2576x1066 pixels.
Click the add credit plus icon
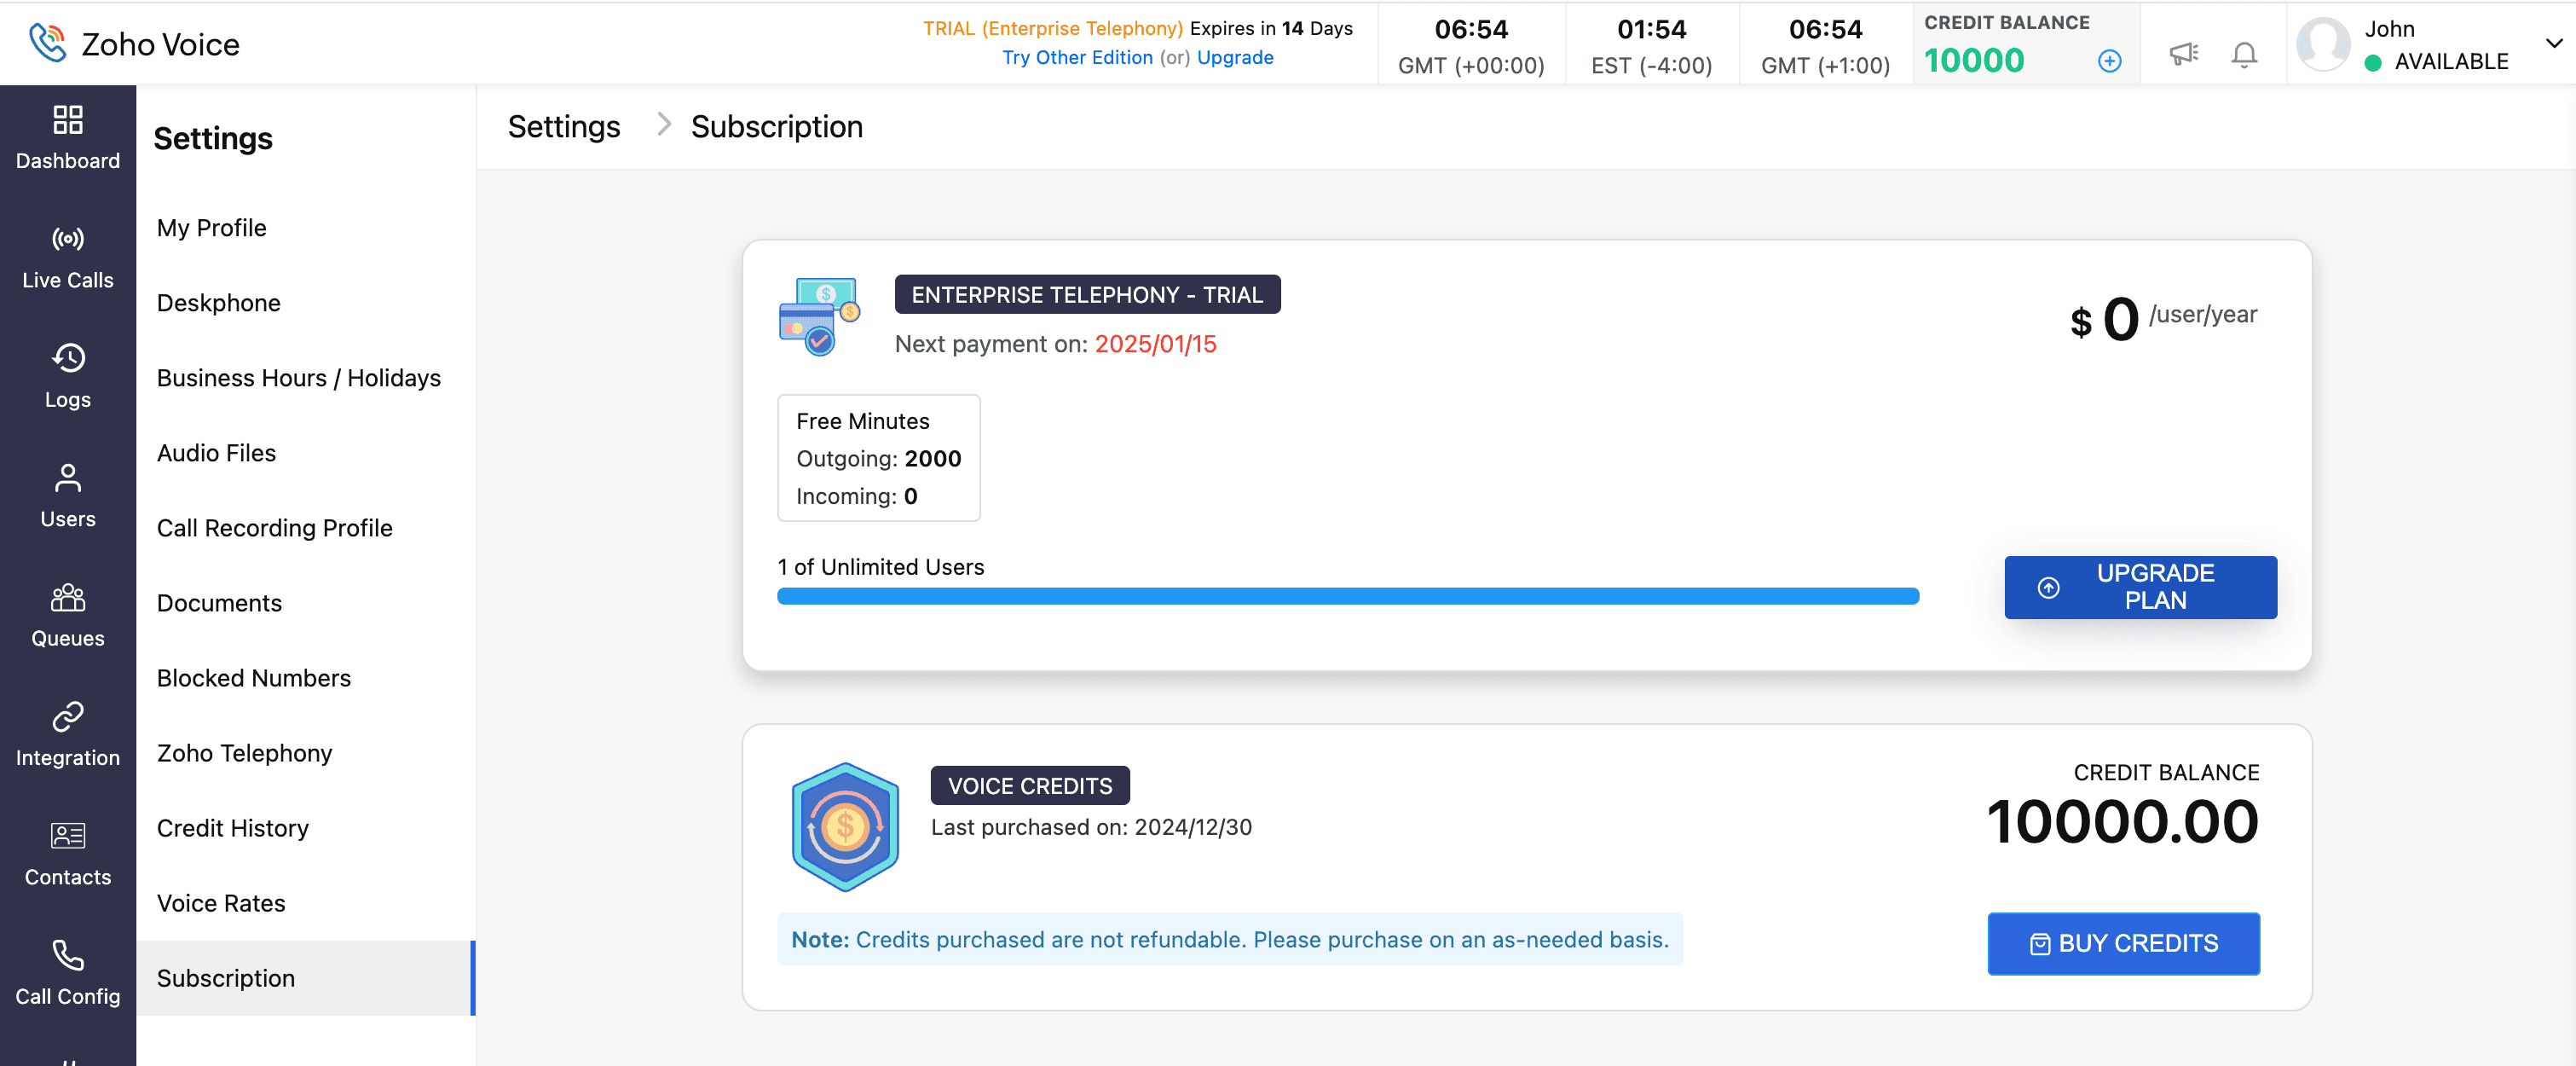pyautogui.click(x=2109, y=61)
